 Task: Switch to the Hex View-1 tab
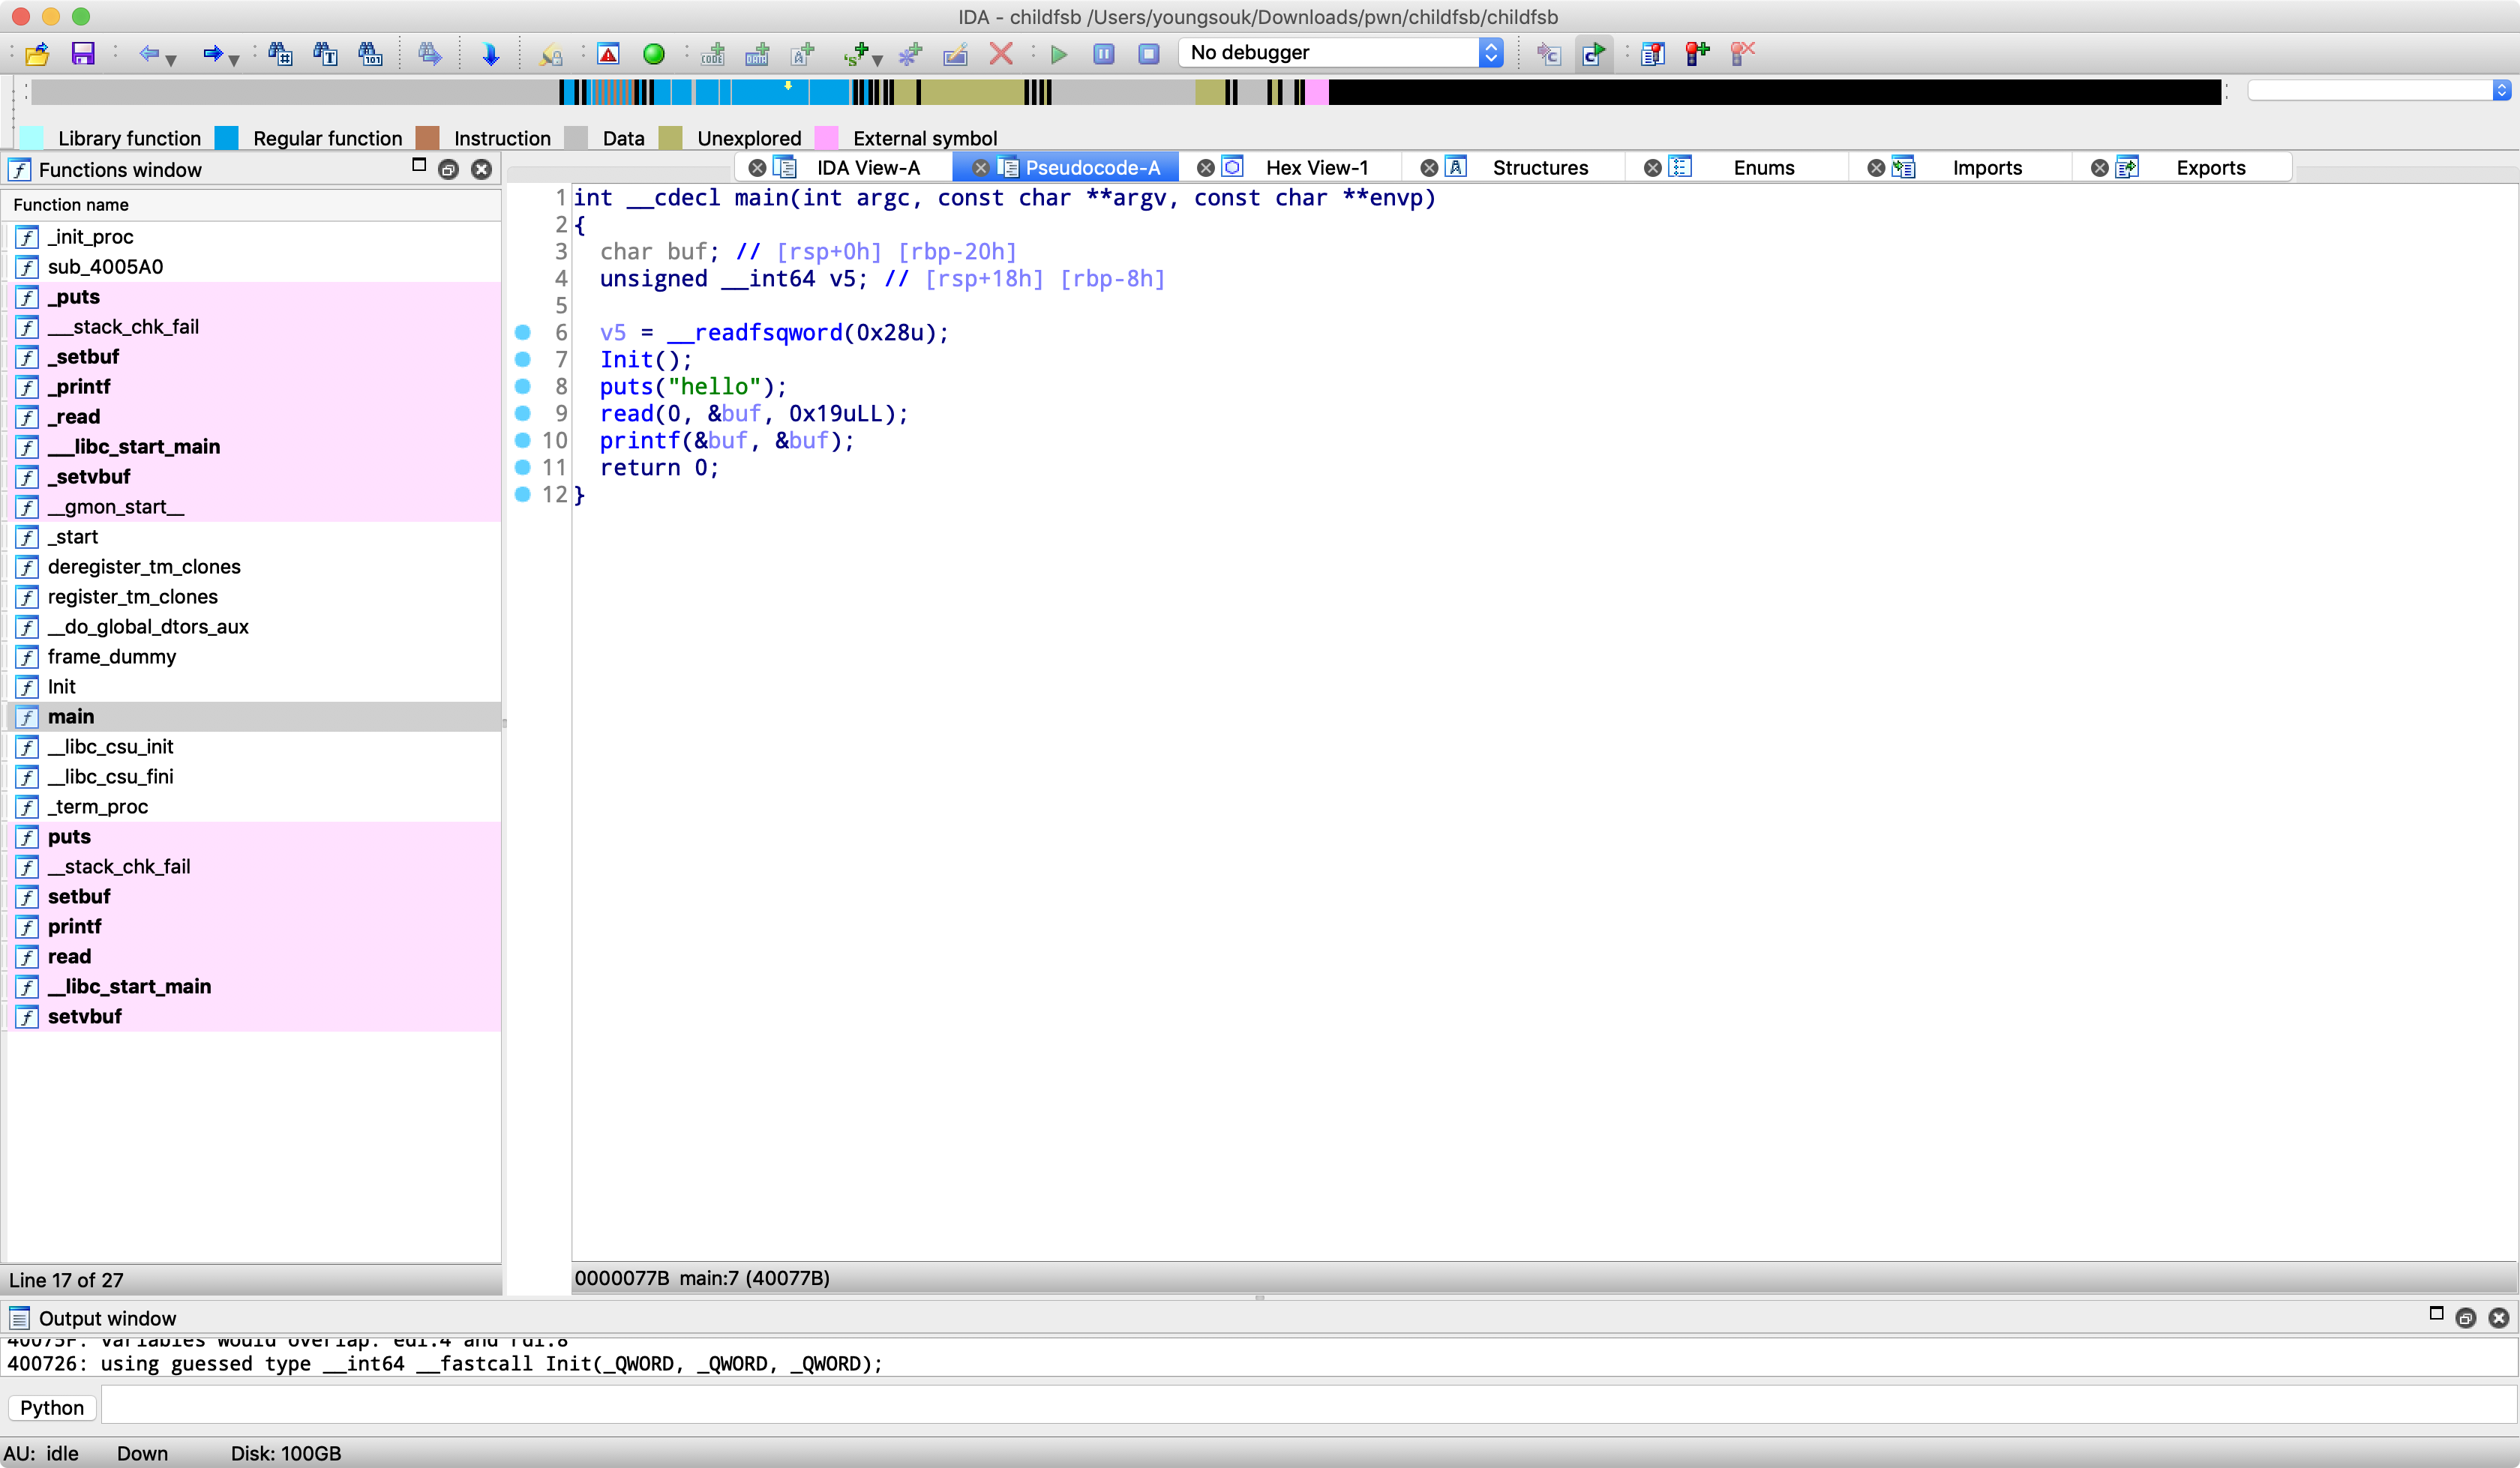(1315, 168)
